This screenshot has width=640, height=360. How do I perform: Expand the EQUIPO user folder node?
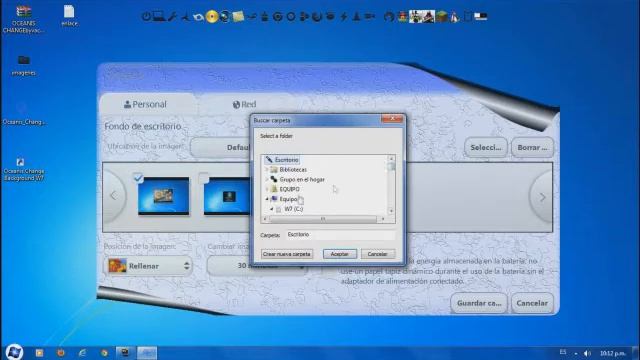[267, 189]
